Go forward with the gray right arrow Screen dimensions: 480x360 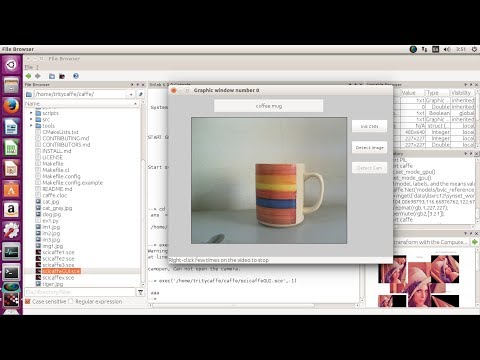point(38,76)
